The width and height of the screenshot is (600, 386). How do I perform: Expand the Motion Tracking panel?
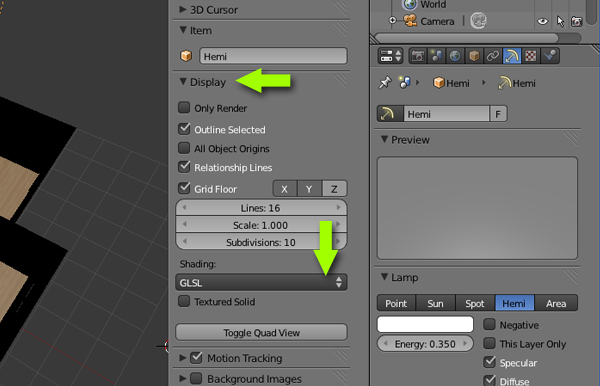coord(183,358)
